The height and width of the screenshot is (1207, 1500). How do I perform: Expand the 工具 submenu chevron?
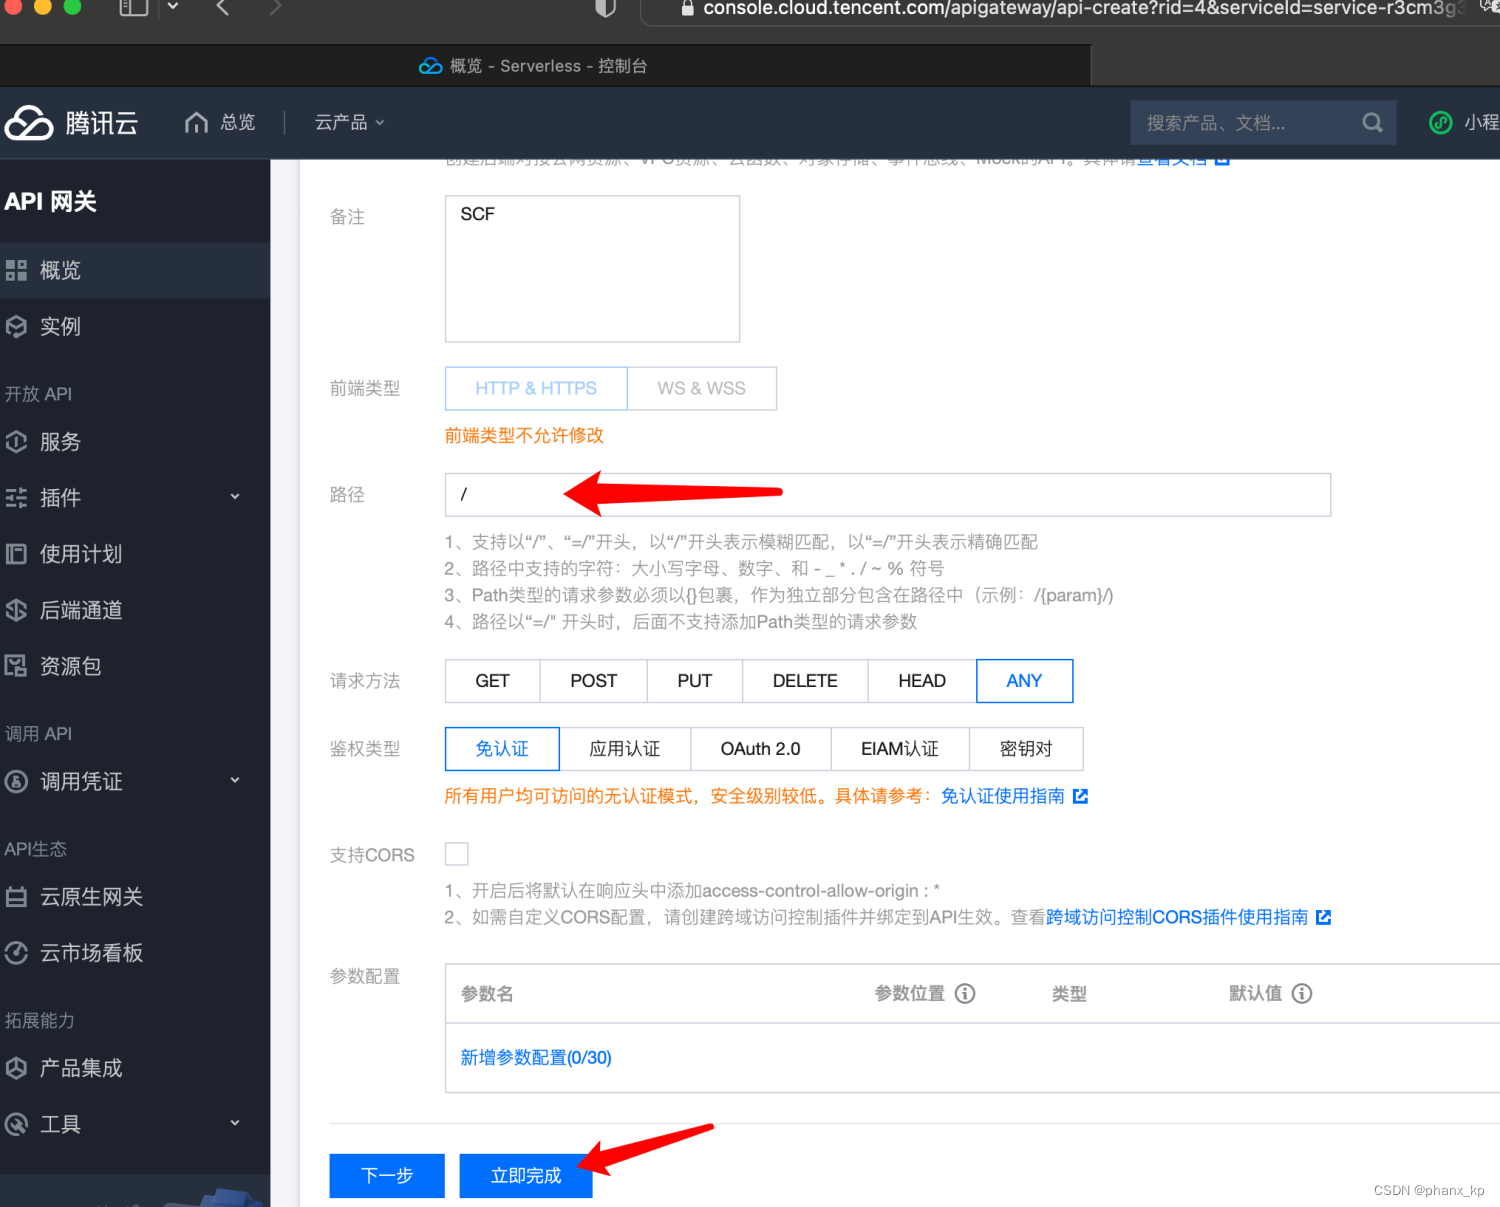(x=235, y=1123)
